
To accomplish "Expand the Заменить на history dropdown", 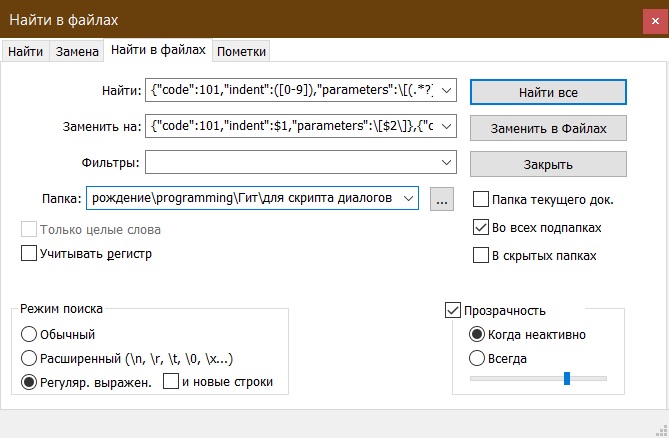I will pos(447,127).
